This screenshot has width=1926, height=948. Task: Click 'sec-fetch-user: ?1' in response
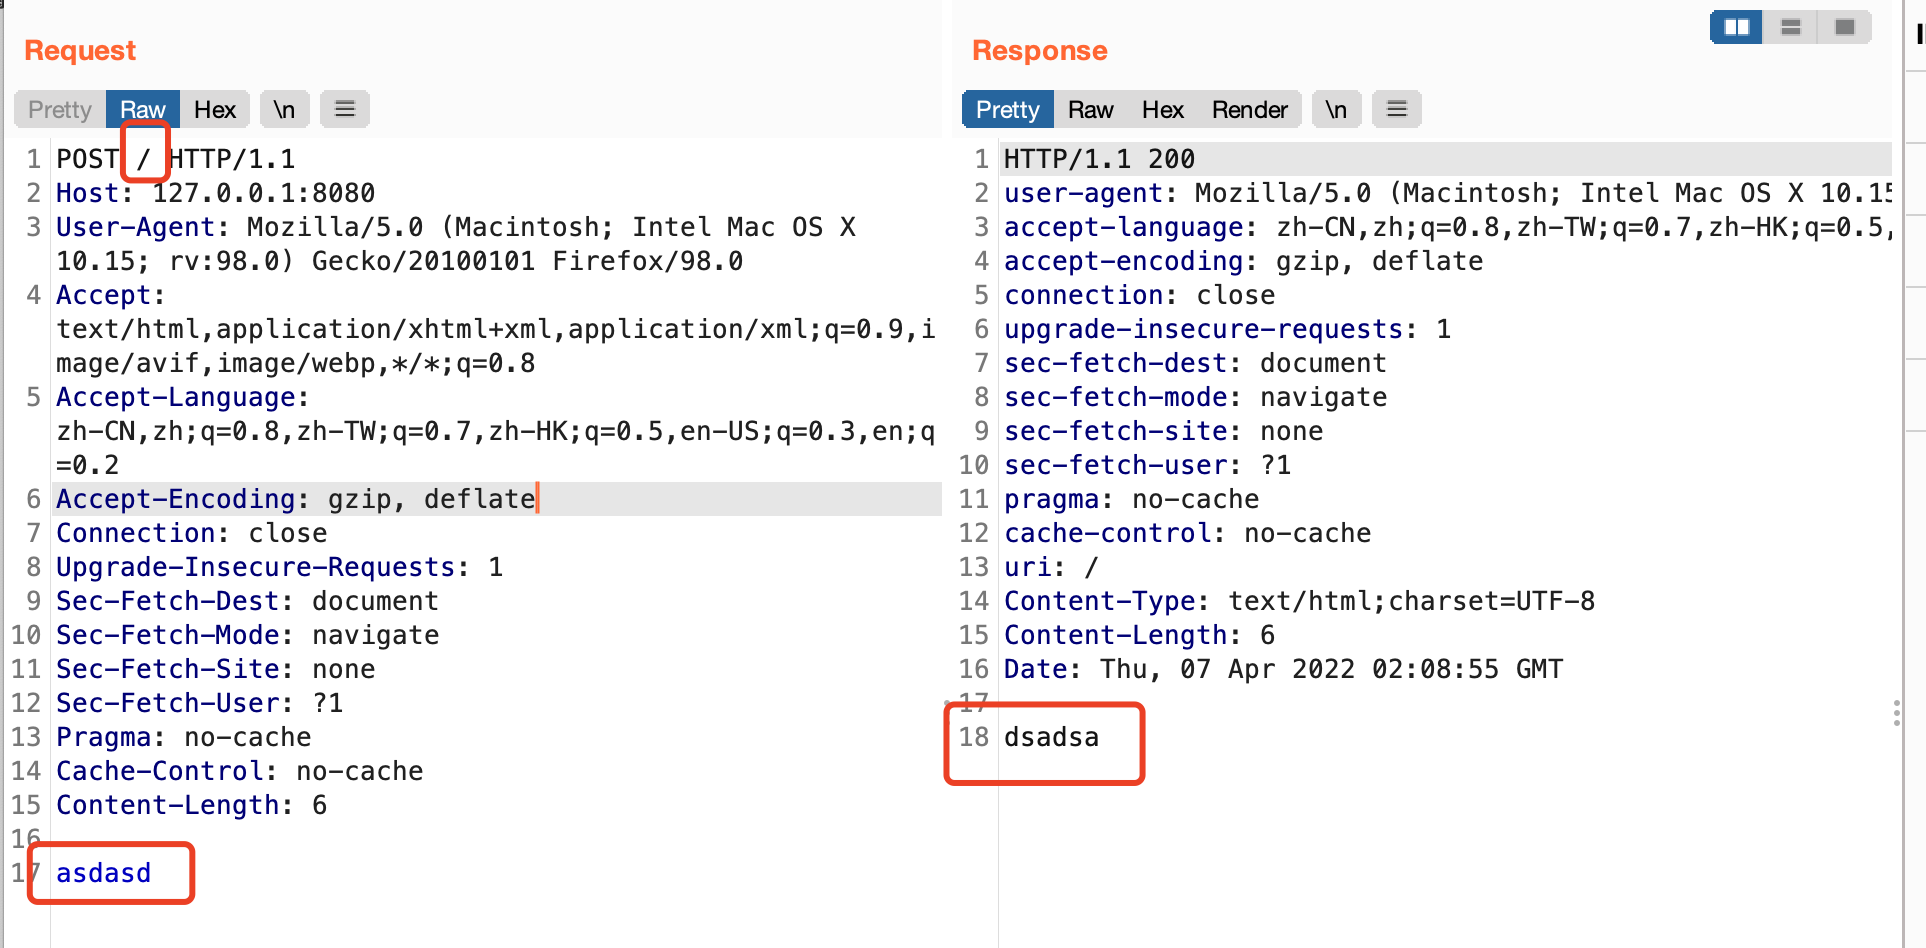[x=1148, y=465]
